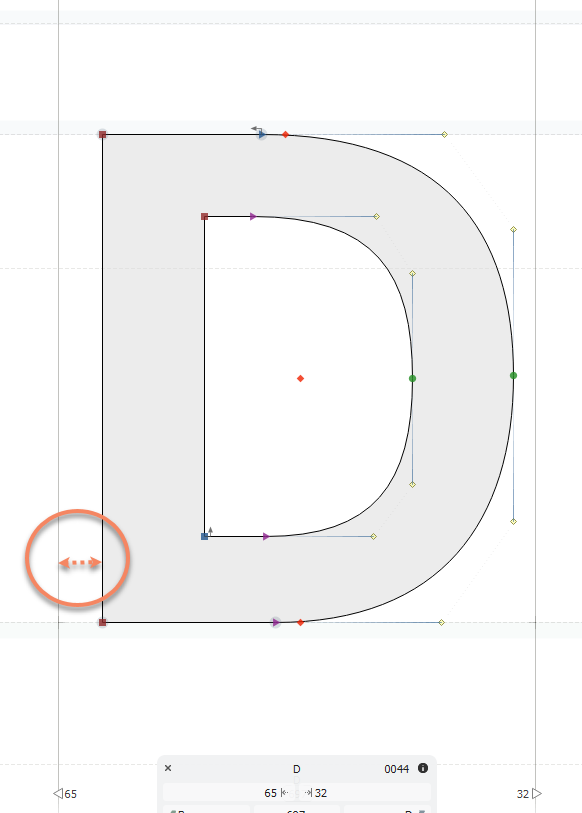Select the upper handle of outer right curve
The width and height of the screenshot is (582, 813).
pyautogui.click(x=514, y=229)
